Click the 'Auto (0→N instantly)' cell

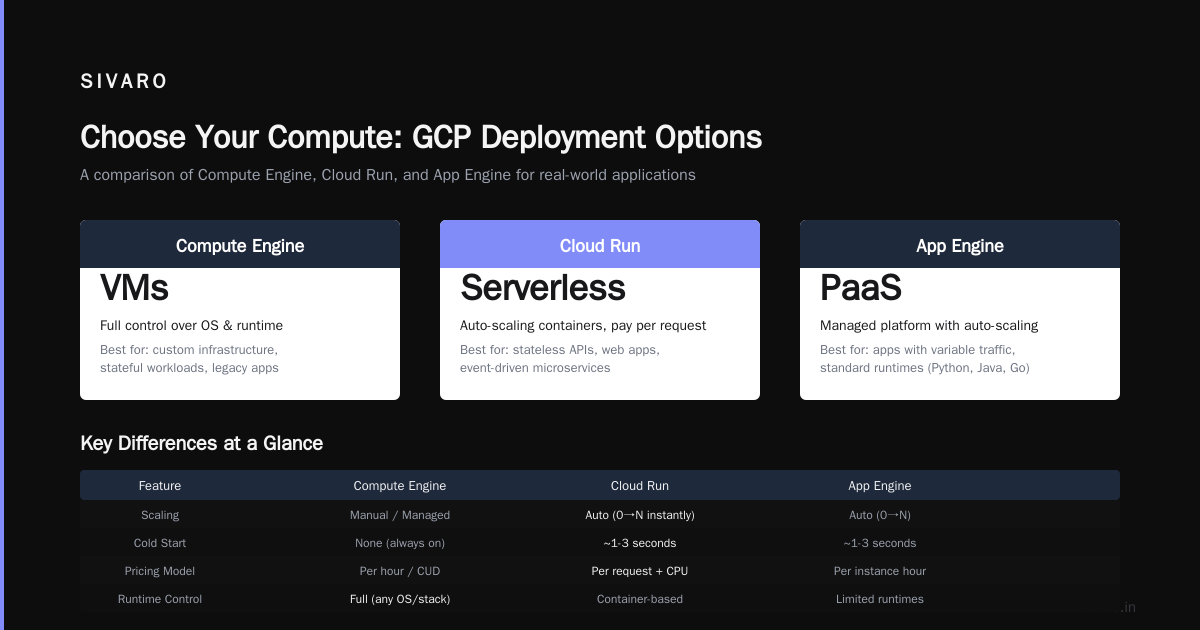point(640,515)
